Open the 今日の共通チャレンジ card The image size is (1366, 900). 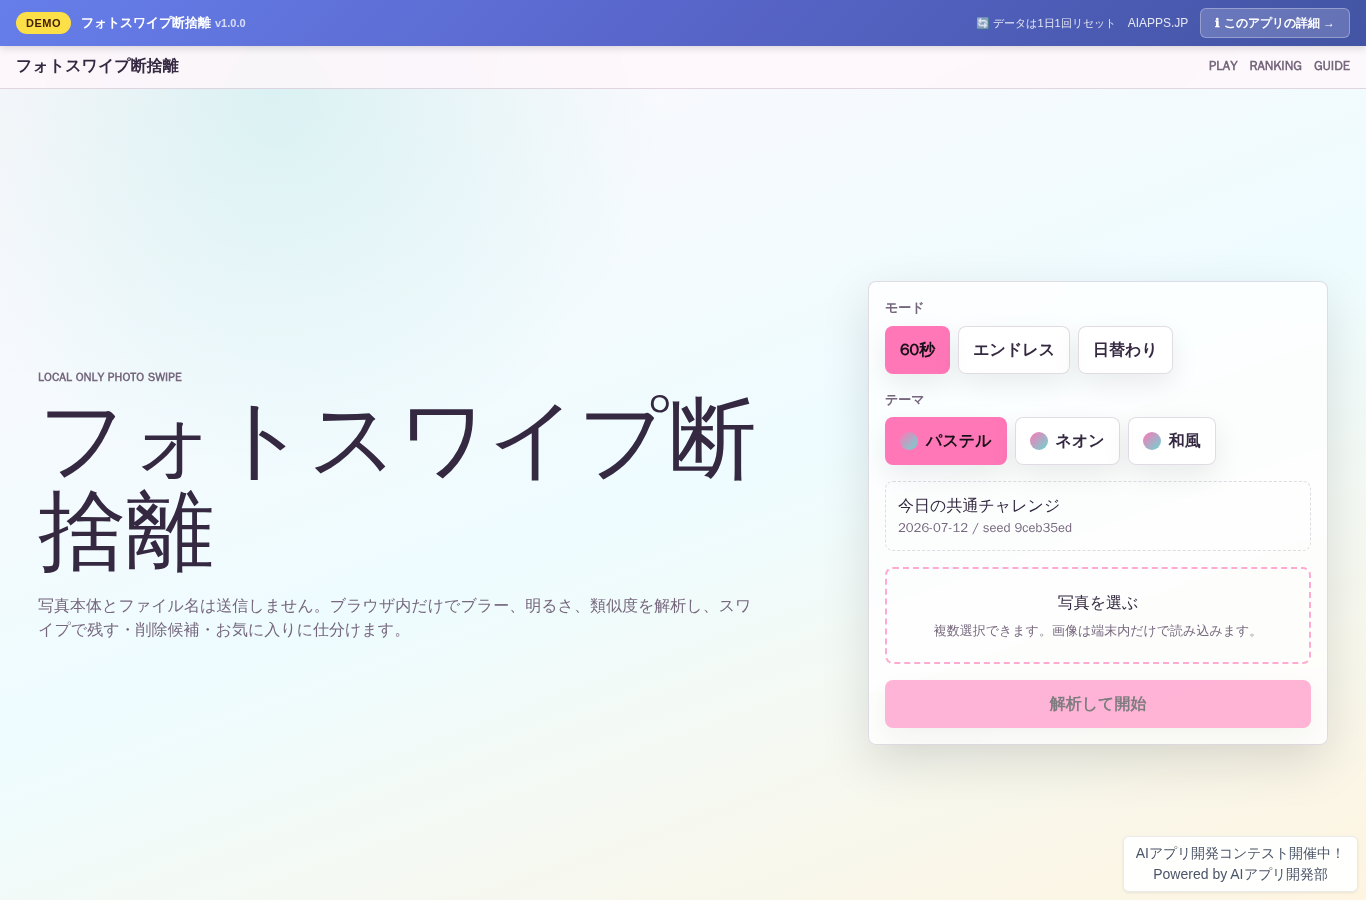(x=1098, y=516)
